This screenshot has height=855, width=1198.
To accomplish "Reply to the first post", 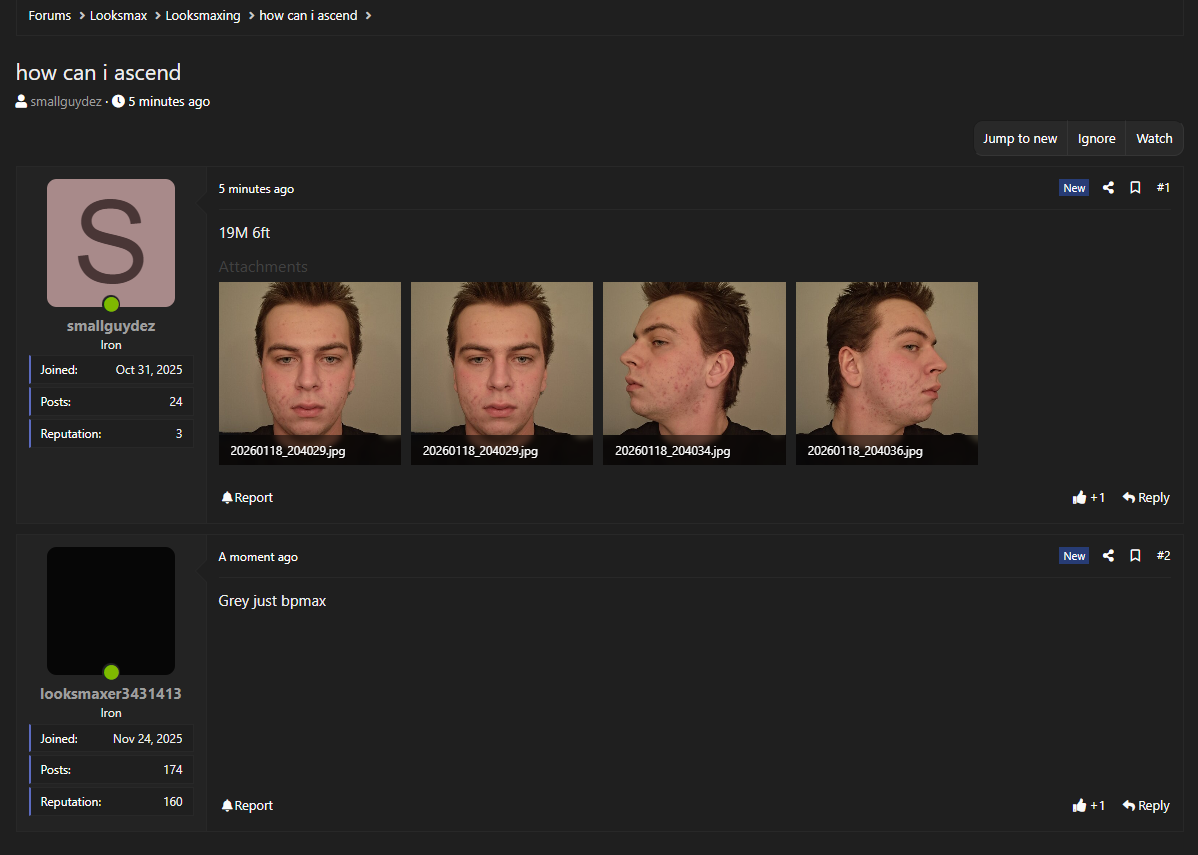I will point(1146,498).
